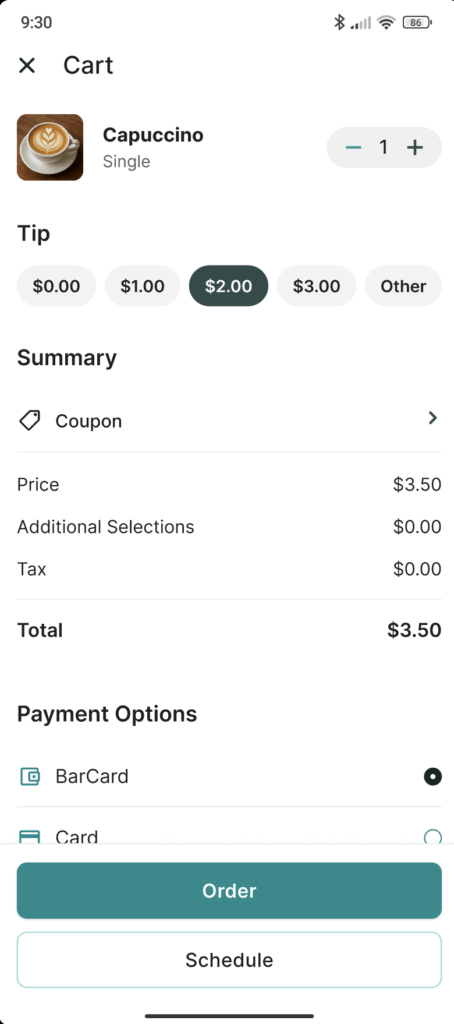Viewport: 454px width, 1024px height.
Task: Select the $3.00 tip chip
Action: tap(317, 286)
